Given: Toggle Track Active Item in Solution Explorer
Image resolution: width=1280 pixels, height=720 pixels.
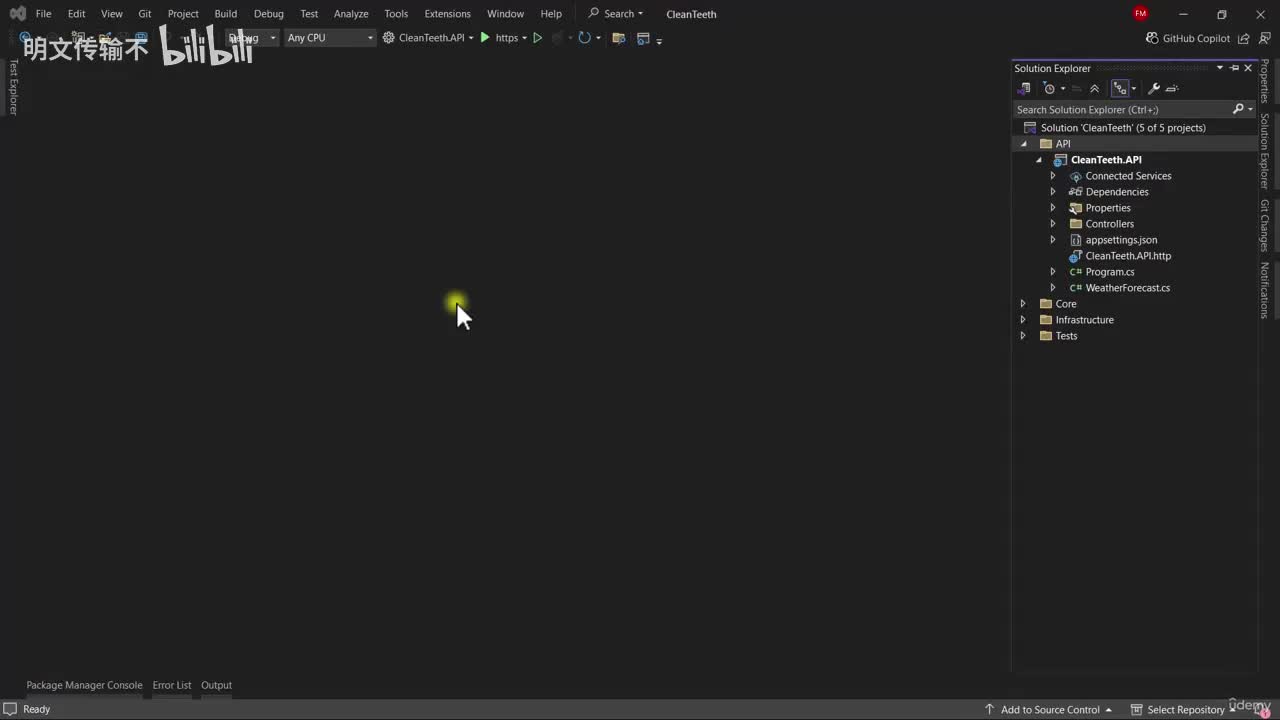Looking at the screenshot, I should tap(1120, 89).
